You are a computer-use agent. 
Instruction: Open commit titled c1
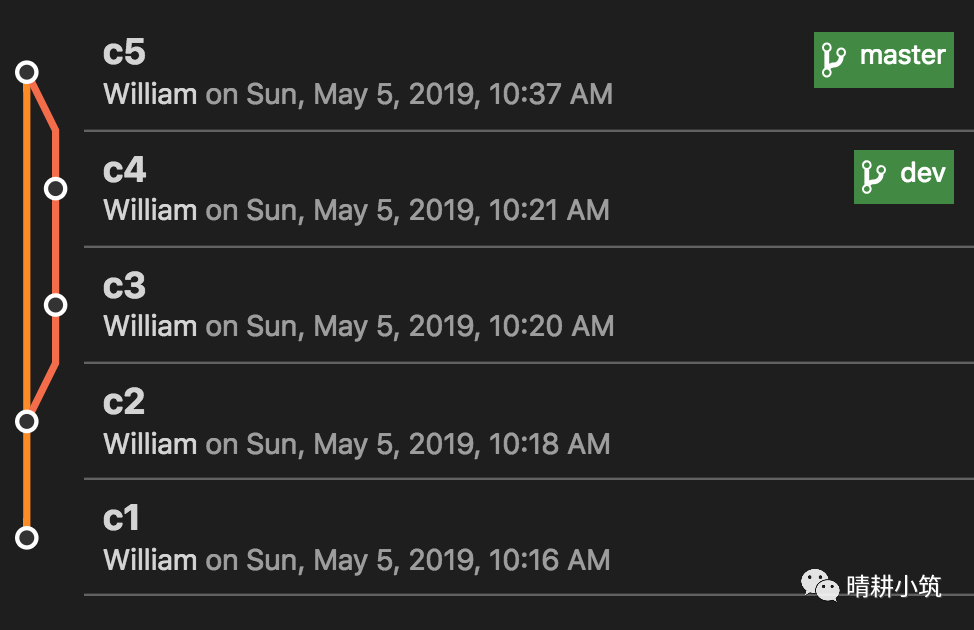122,518
